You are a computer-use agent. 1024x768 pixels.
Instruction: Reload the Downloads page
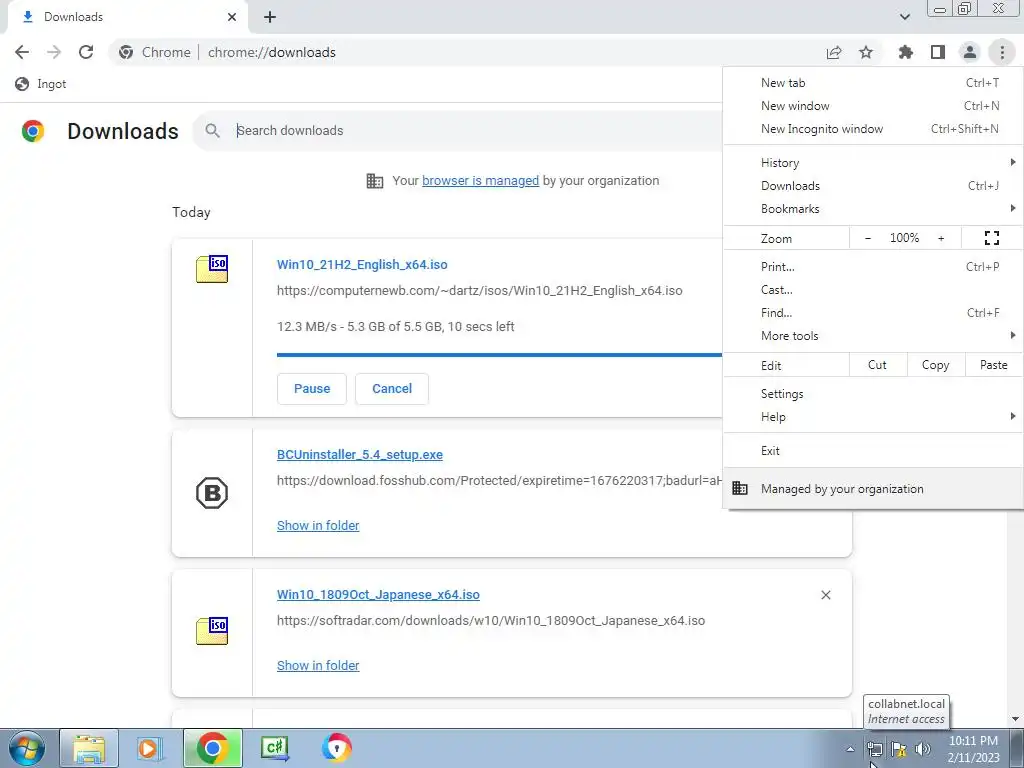tap(86, 52)
